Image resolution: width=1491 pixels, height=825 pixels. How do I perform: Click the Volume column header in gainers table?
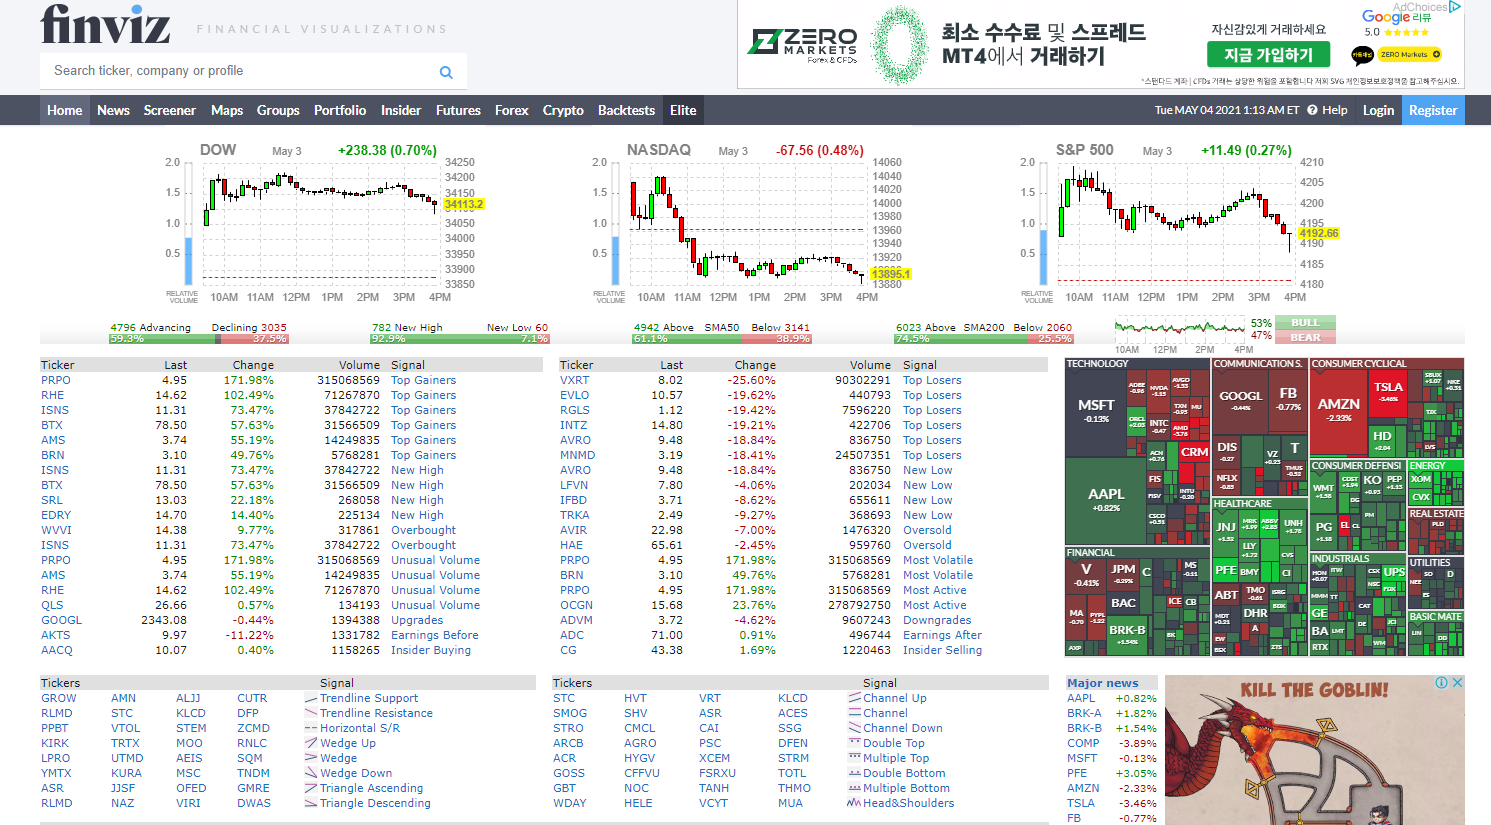coord(359,365)
